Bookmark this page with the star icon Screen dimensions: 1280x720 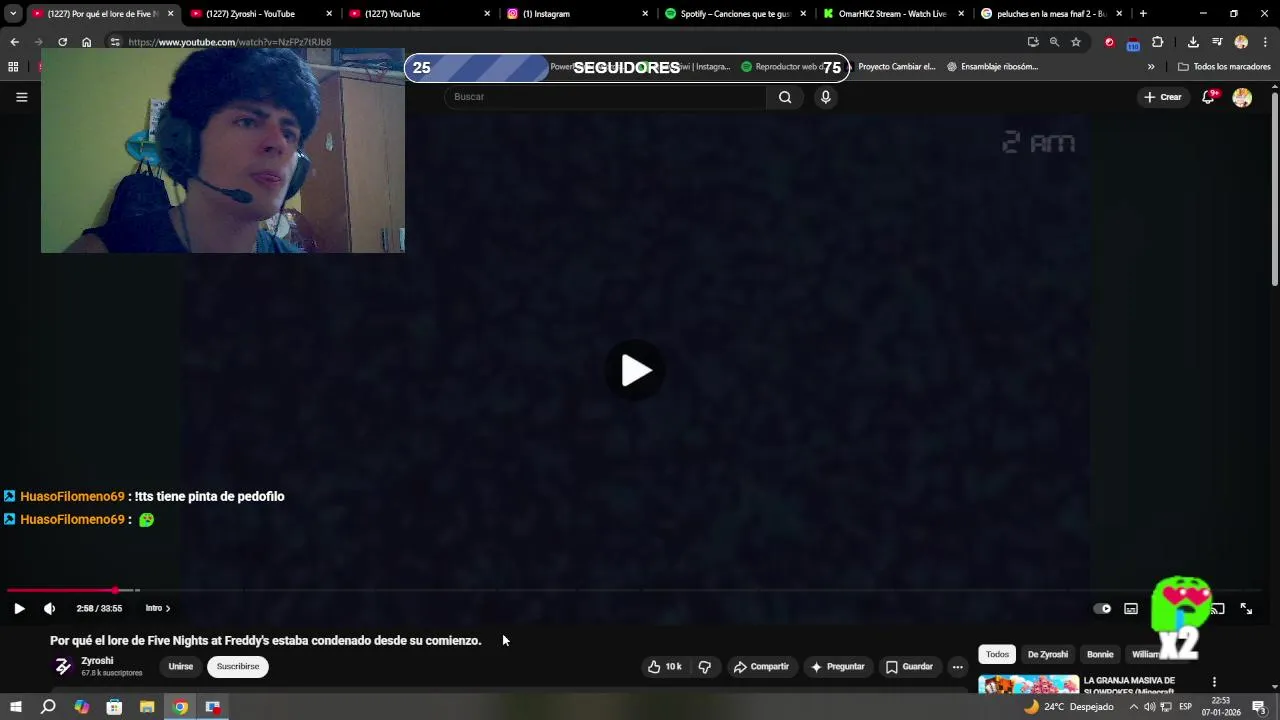(1076, 42)
